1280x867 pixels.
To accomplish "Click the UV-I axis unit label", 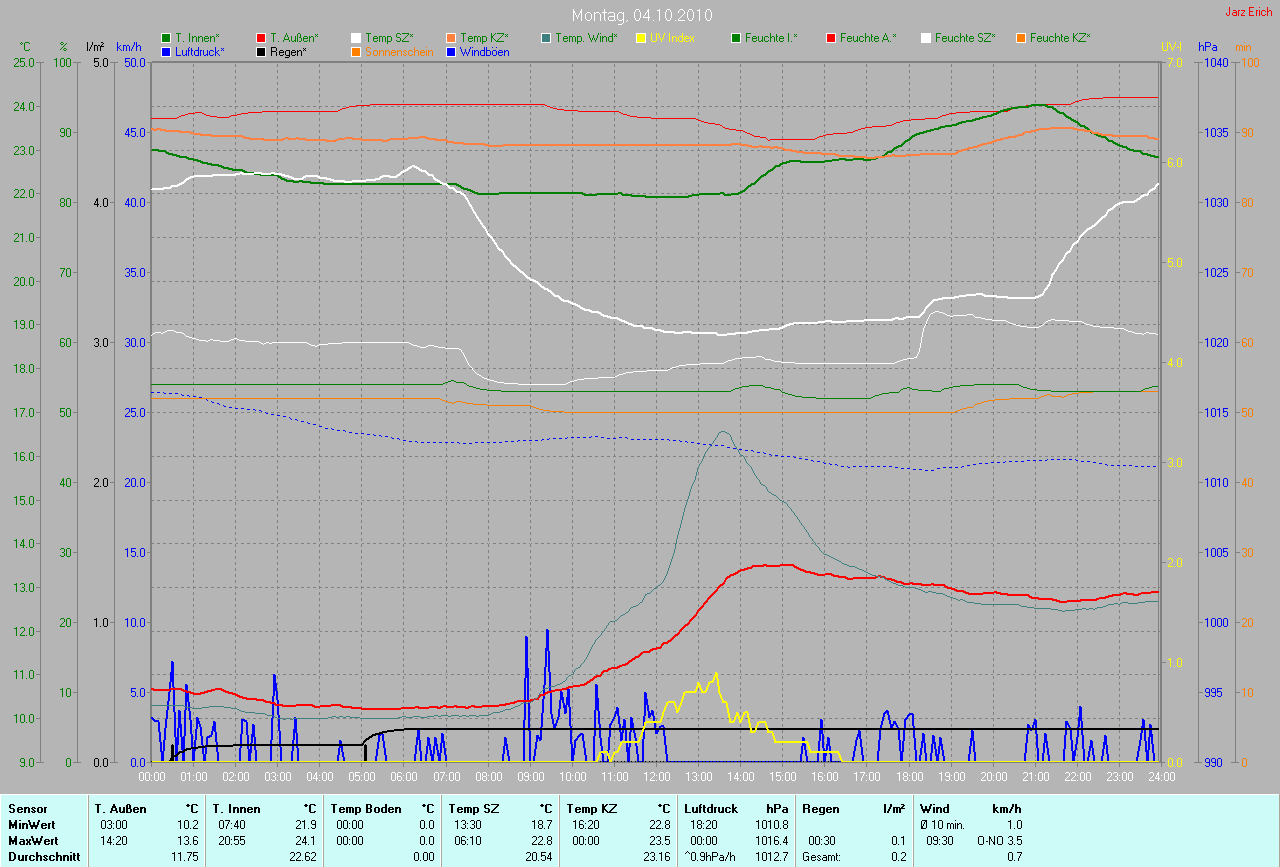I will (x=1171, y=47).
